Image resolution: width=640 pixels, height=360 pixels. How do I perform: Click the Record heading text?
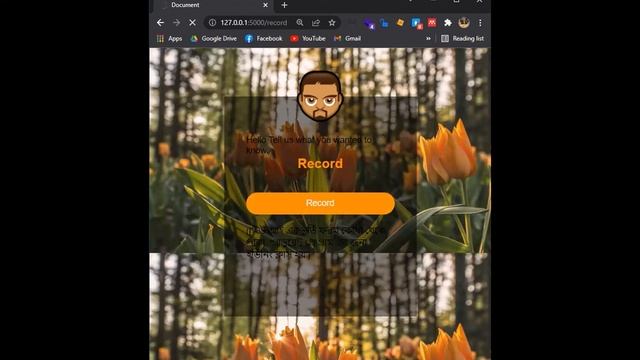[x=320, y=163]
